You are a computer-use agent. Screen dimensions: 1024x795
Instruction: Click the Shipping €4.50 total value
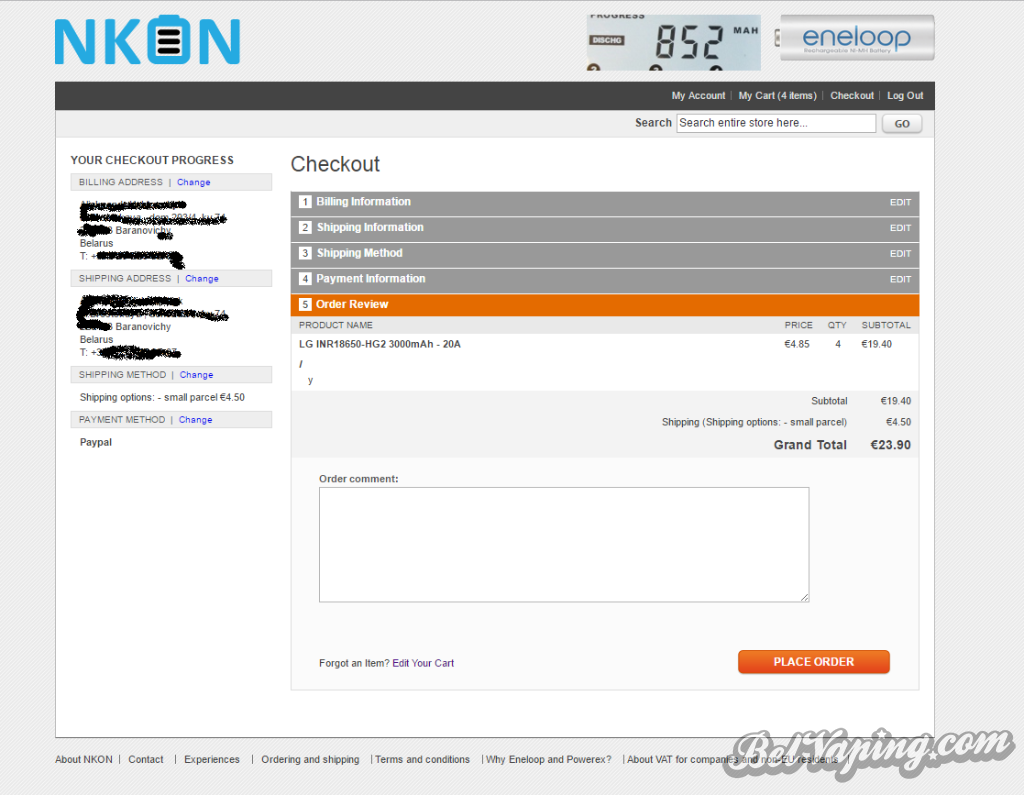coord(898,422)
